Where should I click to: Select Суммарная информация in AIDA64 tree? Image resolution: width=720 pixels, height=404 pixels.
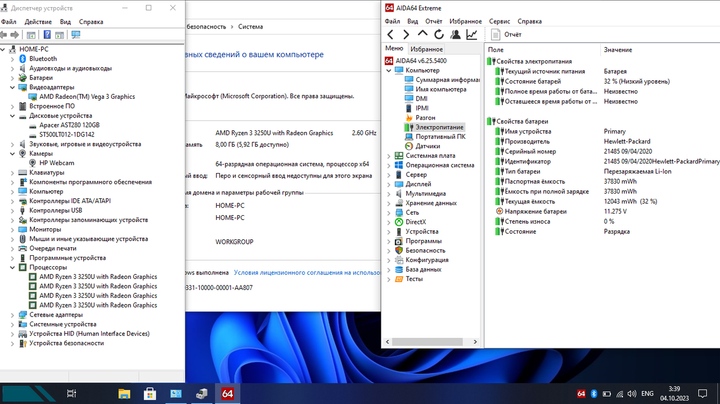coord(442,80)
